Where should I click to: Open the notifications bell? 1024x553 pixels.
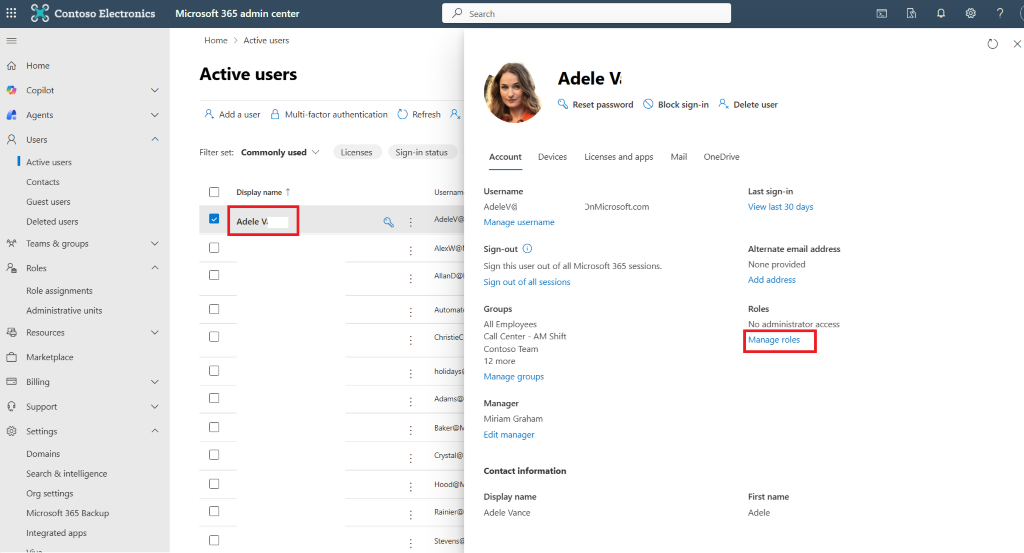(x=941, y=13)
